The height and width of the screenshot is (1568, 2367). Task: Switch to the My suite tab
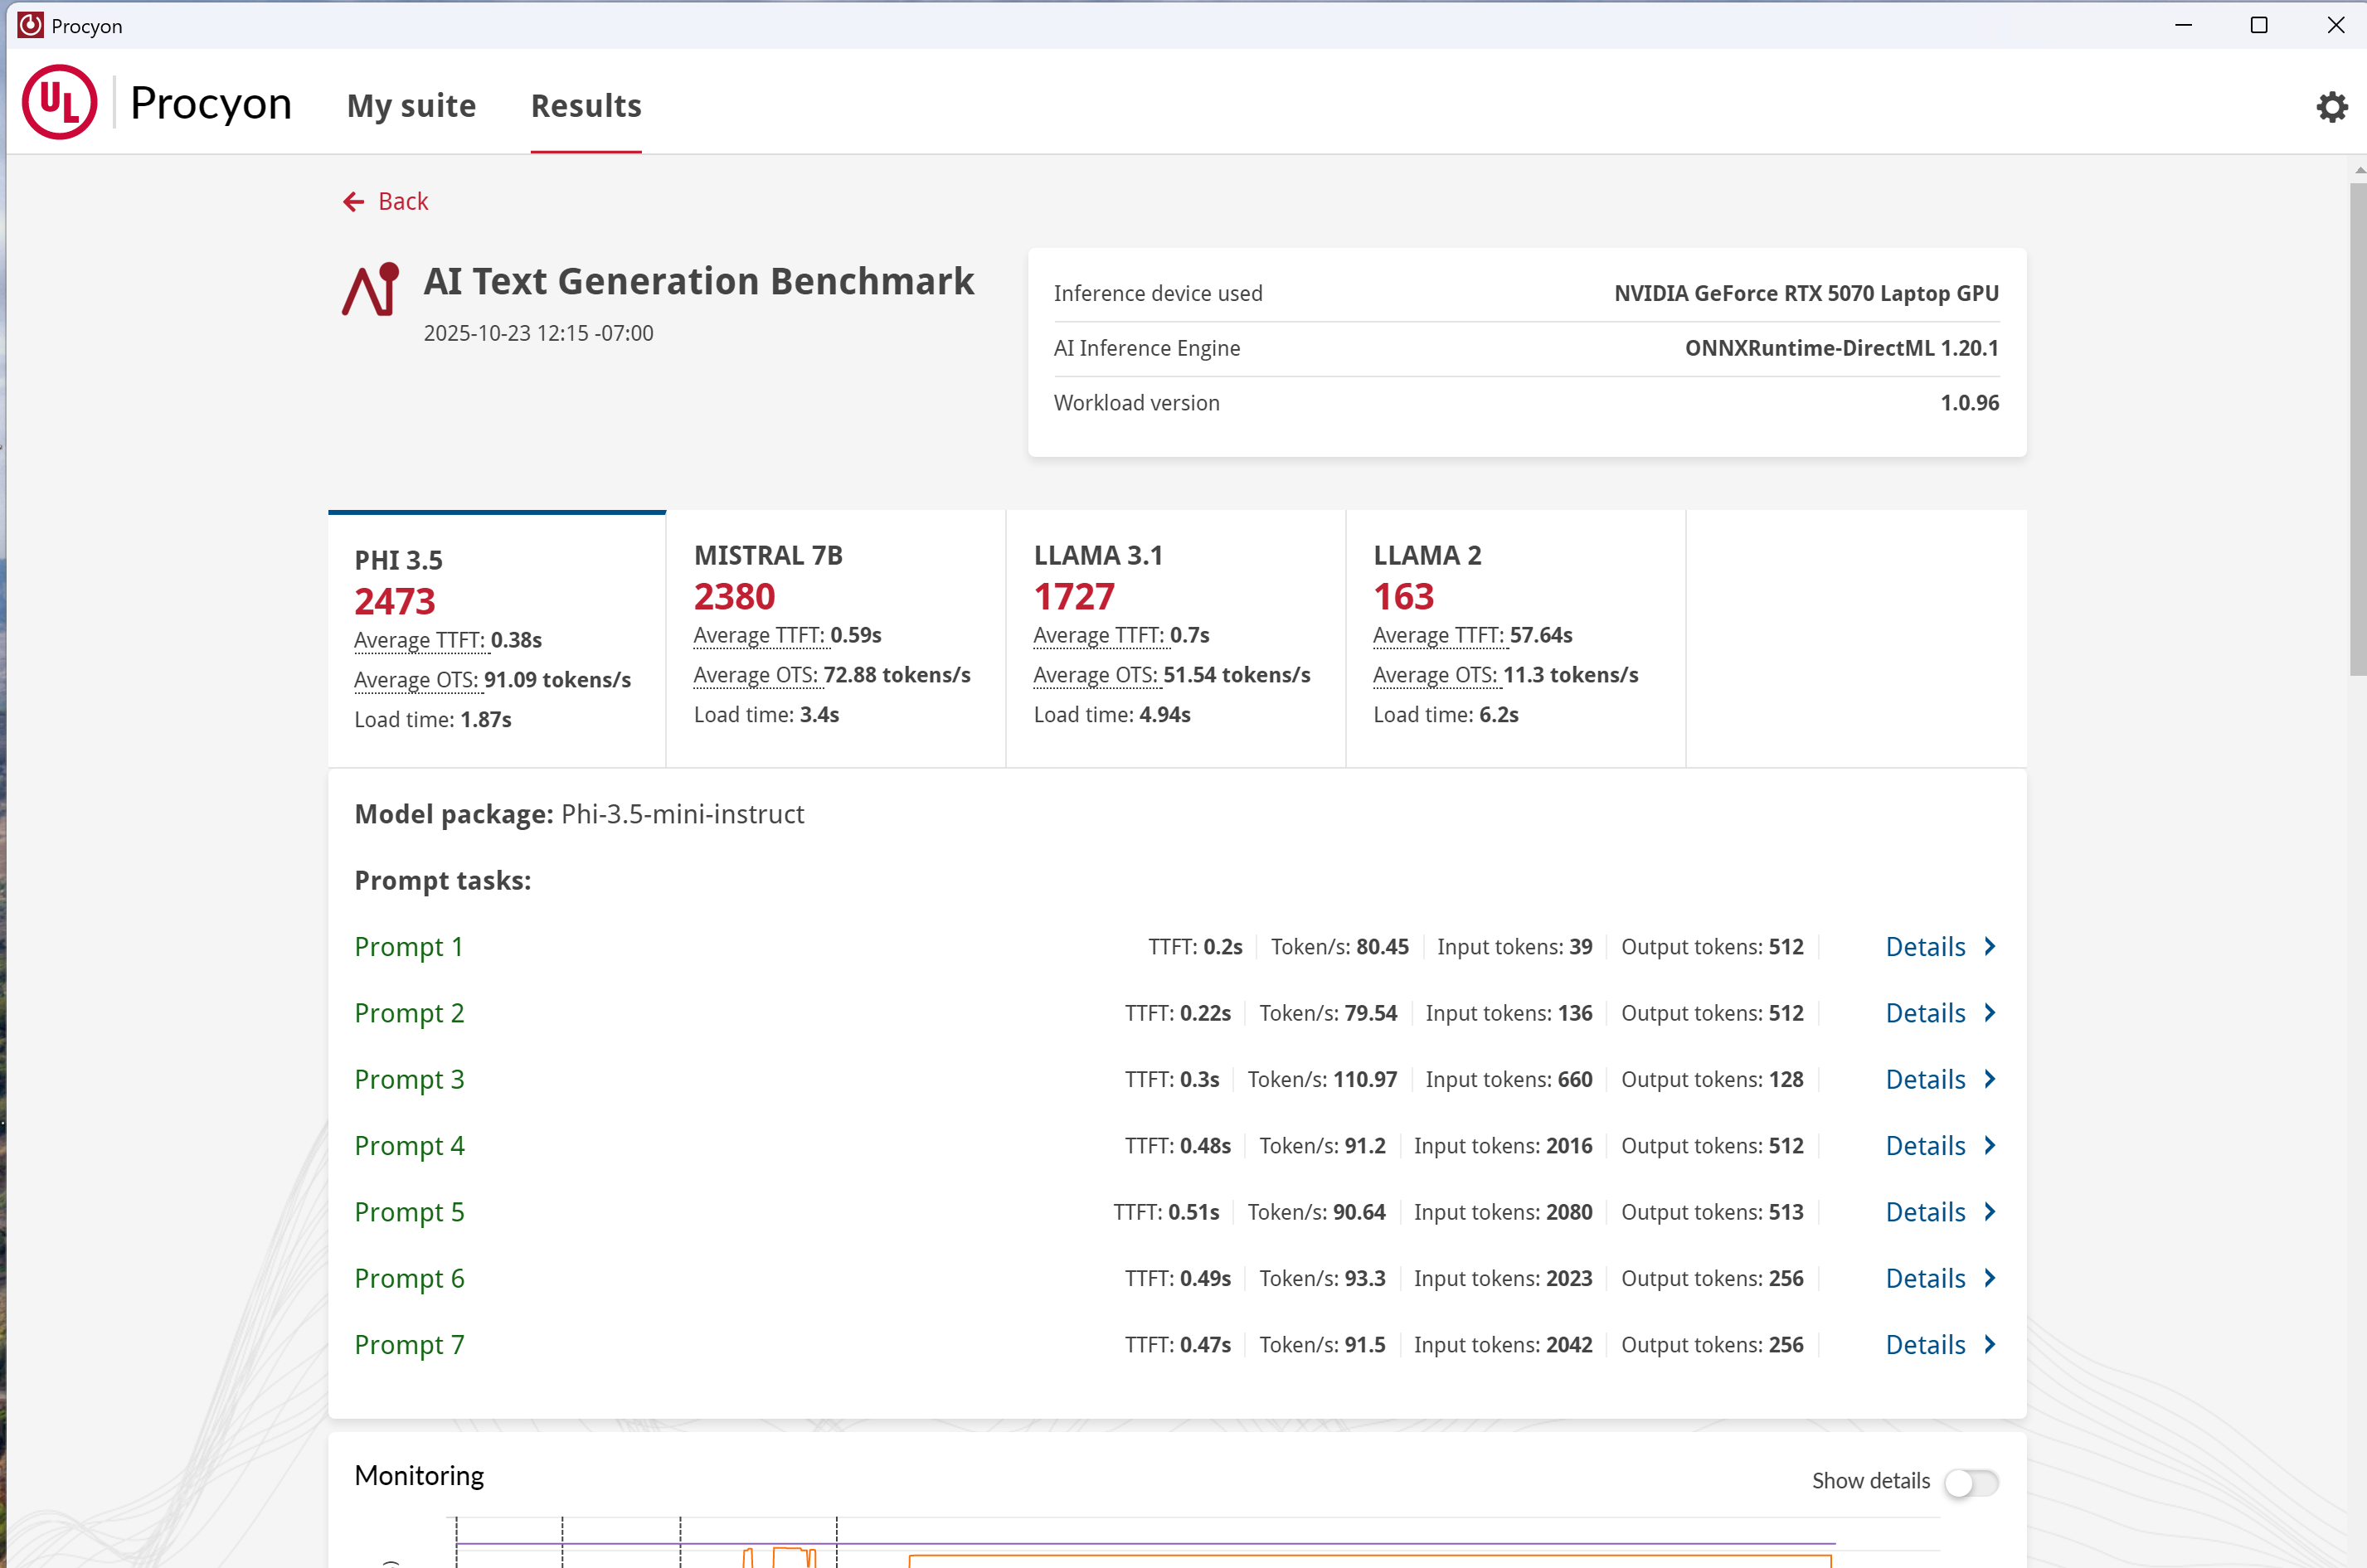click(411, 106)
